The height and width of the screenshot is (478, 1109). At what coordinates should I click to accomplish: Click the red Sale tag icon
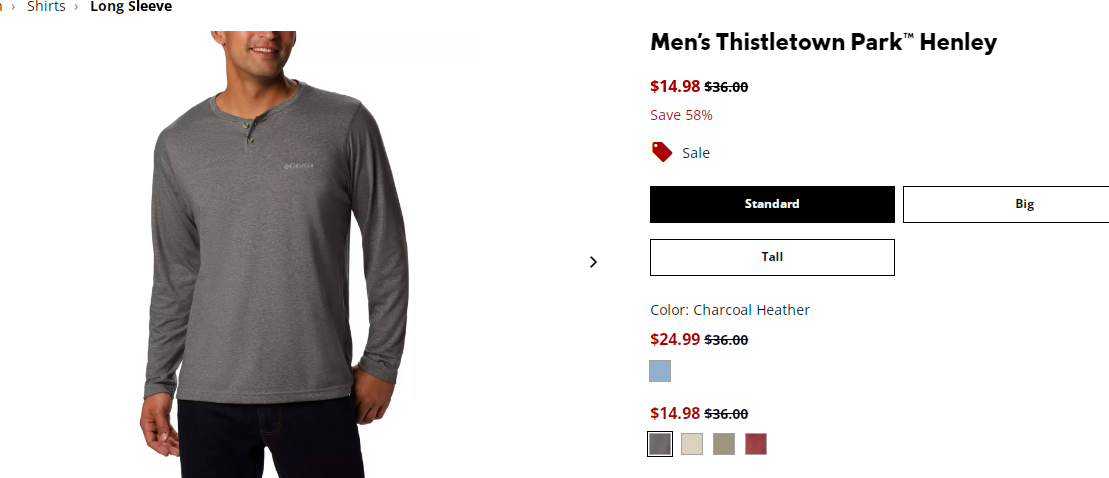[662, 152]
